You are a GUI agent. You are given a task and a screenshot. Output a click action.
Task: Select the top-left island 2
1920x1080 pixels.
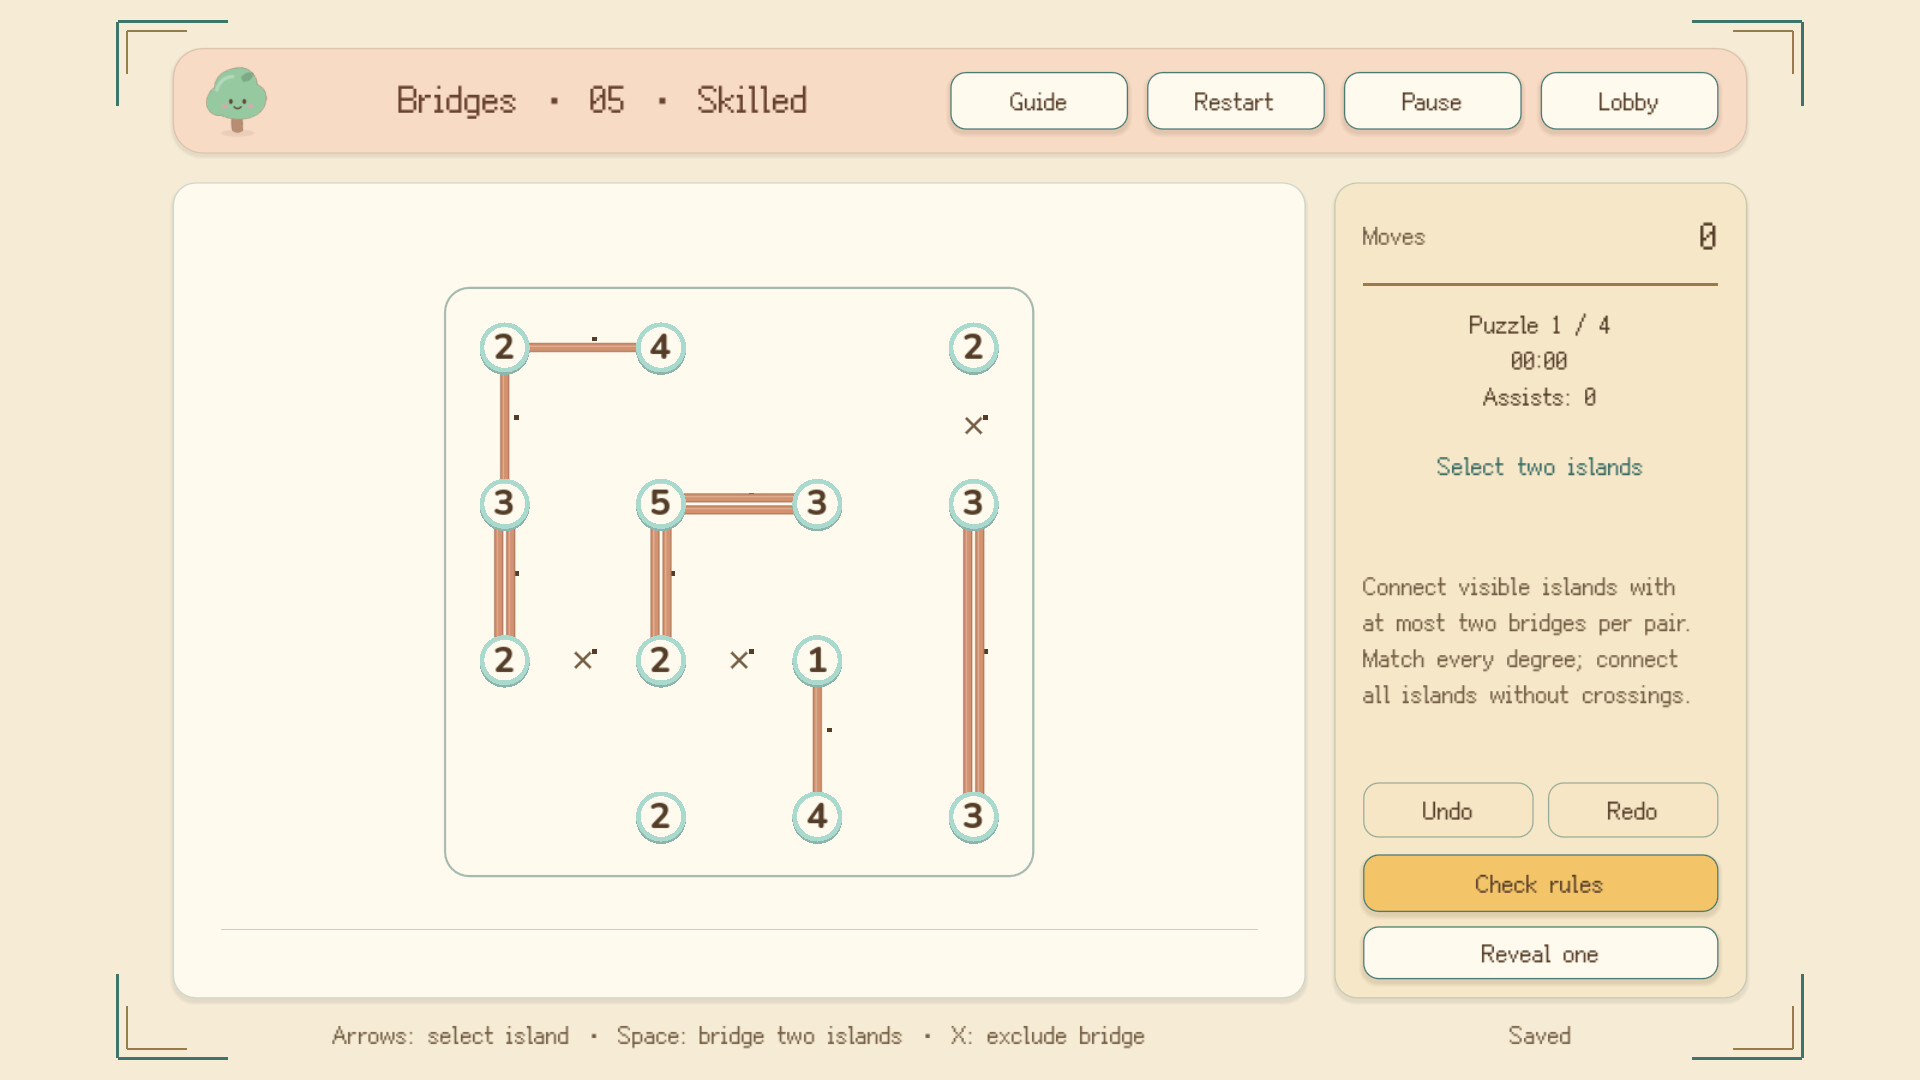coord(504,348)
